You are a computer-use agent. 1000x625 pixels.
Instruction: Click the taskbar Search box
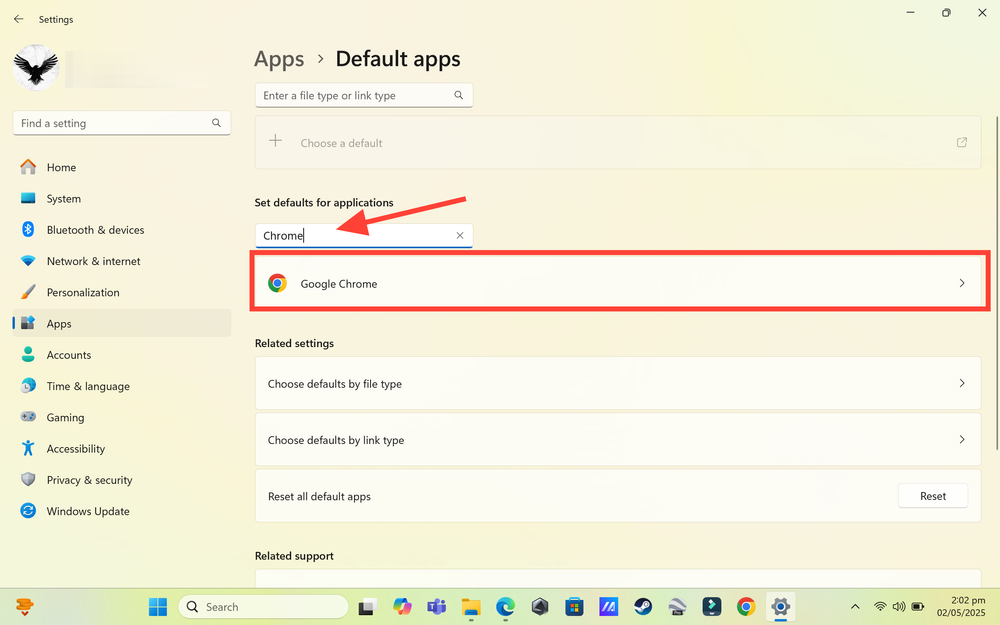click(x=263, y=607)
